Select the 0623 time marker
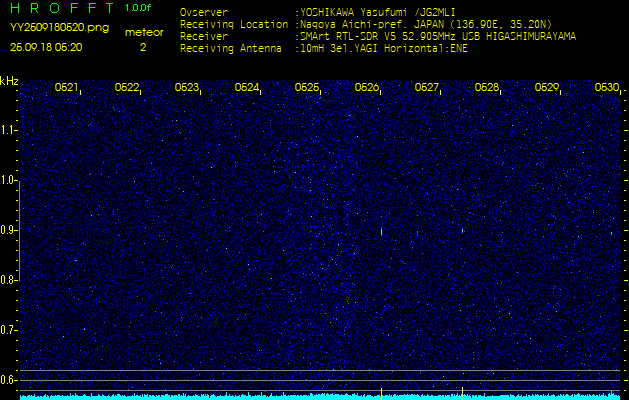The height and width of the screenshot is (400, 629). tap(187, 88)
